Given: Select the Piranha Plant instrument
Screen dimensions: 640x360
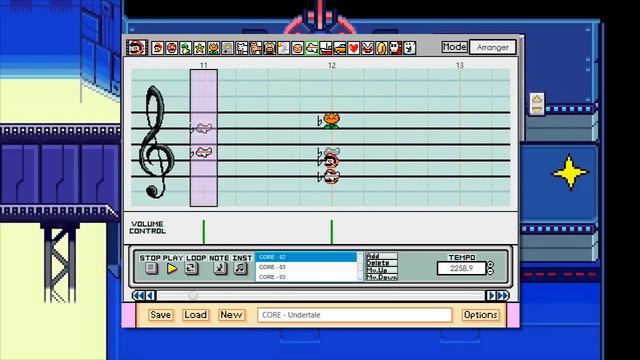Looking at the screenshot, I should point(367,48).
